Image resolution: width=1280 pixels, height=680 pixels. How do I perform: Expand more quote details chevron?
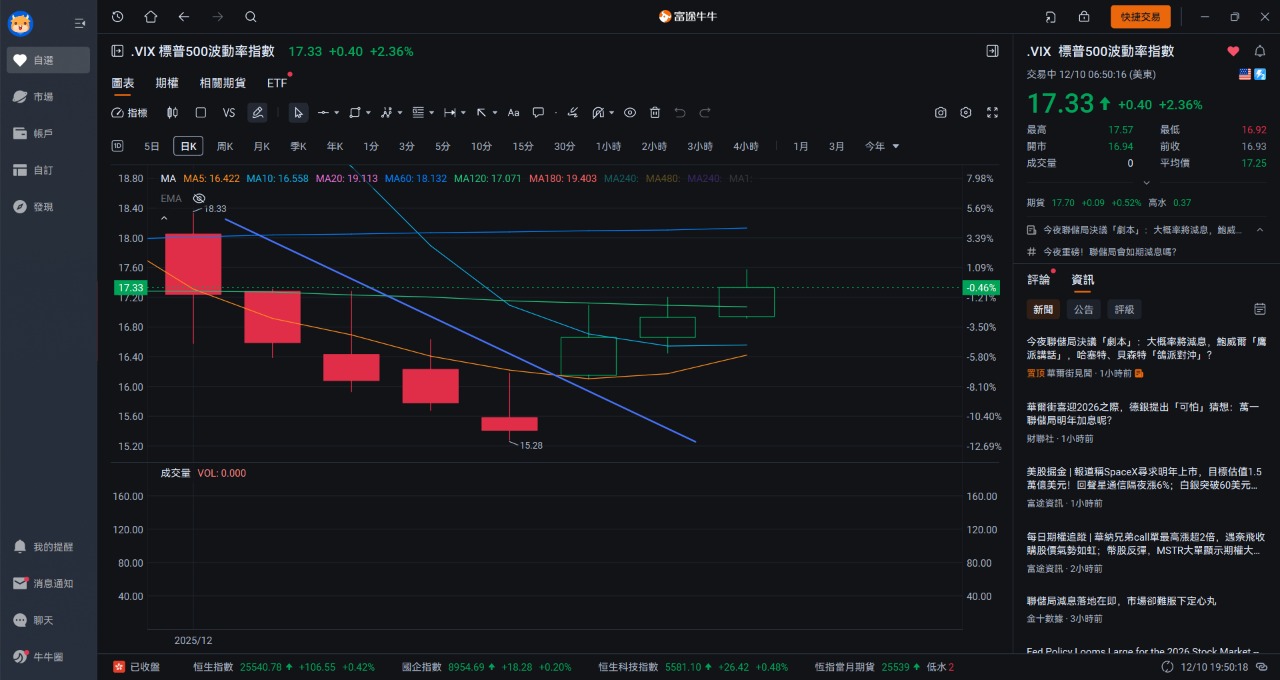tap(1146, 183)
